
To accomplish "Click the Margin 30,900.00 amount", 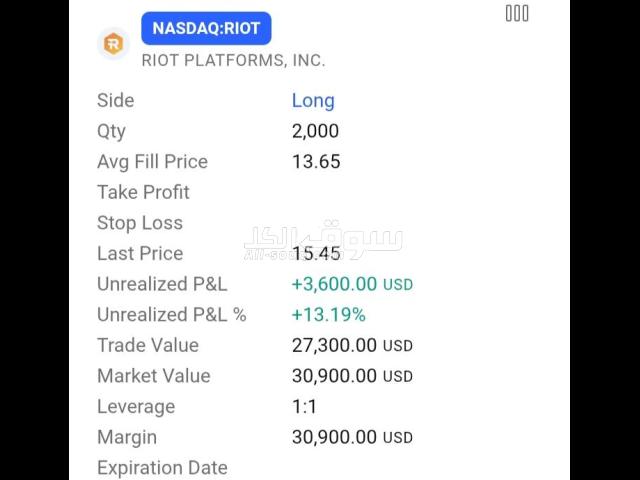I will click(334, 437).
